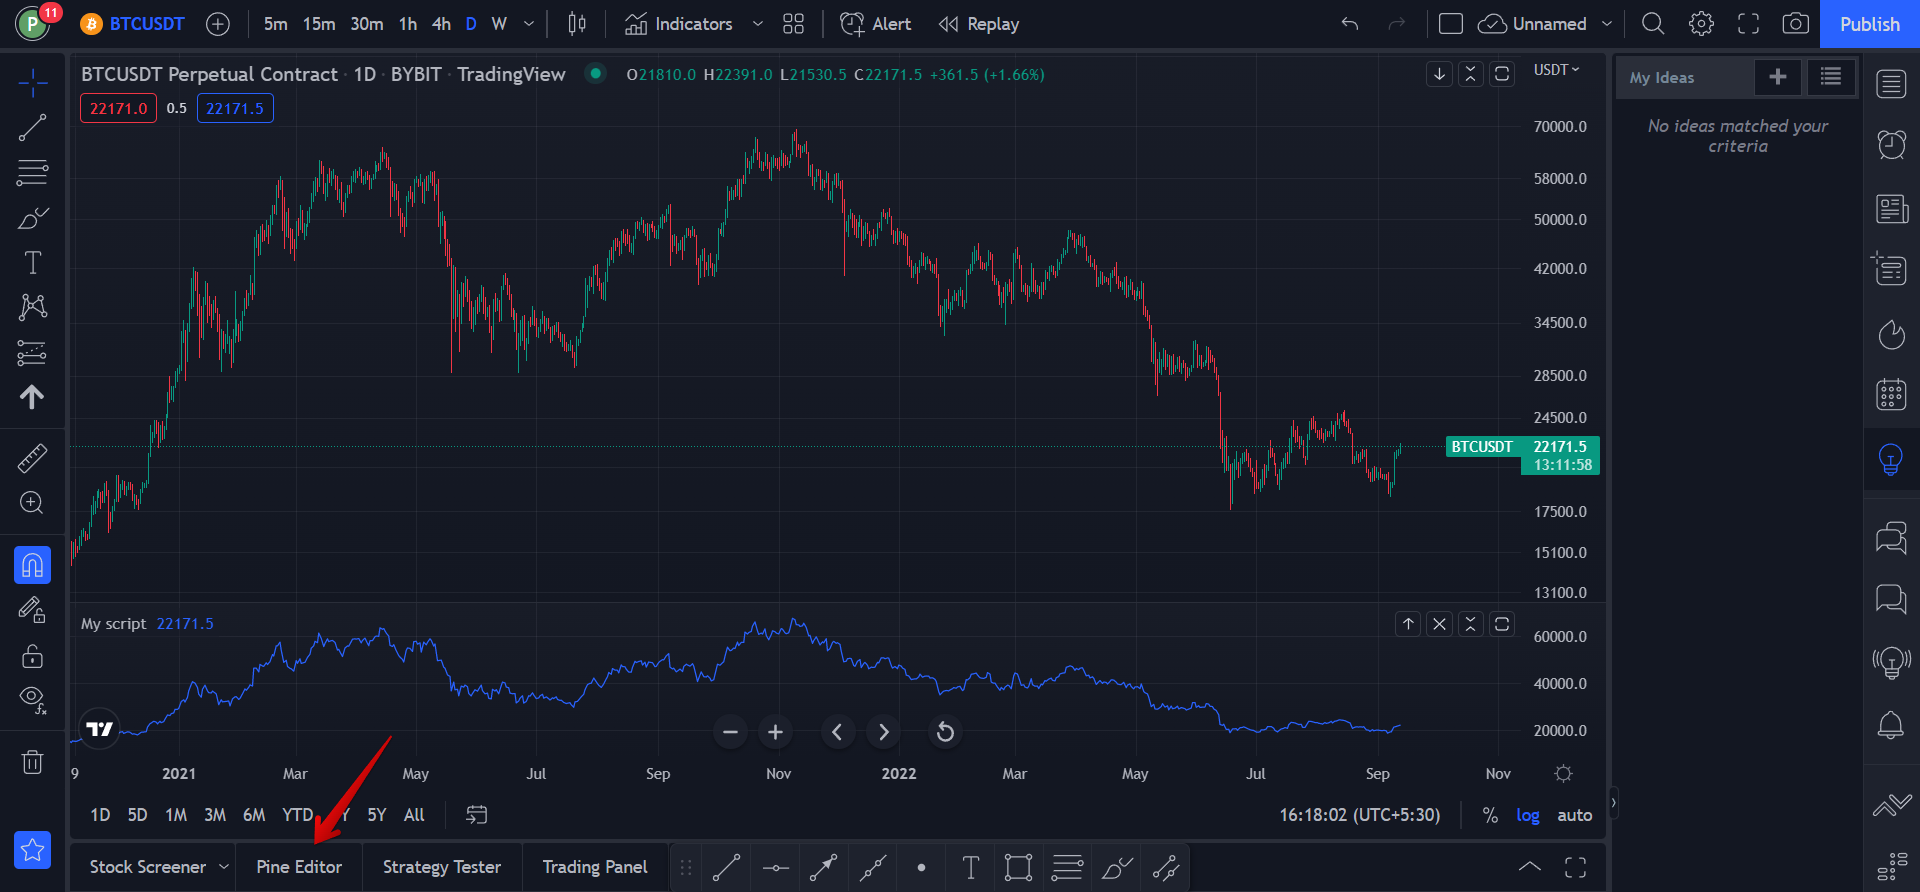Select the ruler measure tool

point(33,459)
